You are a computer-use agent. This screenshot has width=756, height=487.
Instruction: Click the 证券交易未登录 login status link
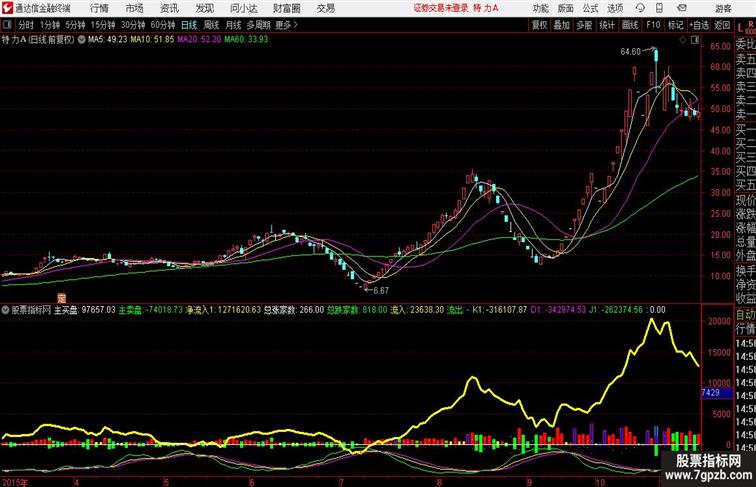pos(441,8)
